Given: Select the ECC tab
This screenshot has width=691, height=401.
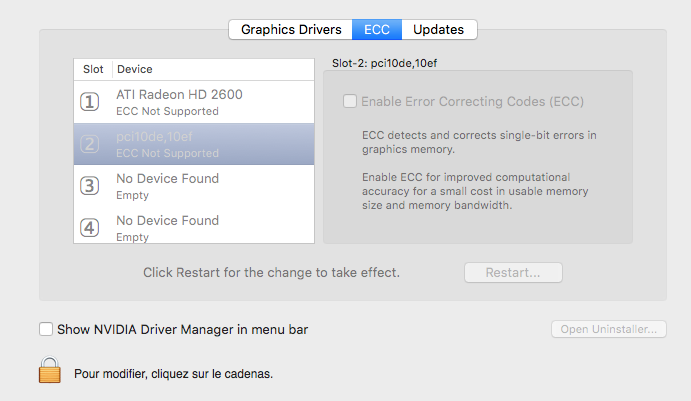Looking at the screenshot, I should (377, 30).
